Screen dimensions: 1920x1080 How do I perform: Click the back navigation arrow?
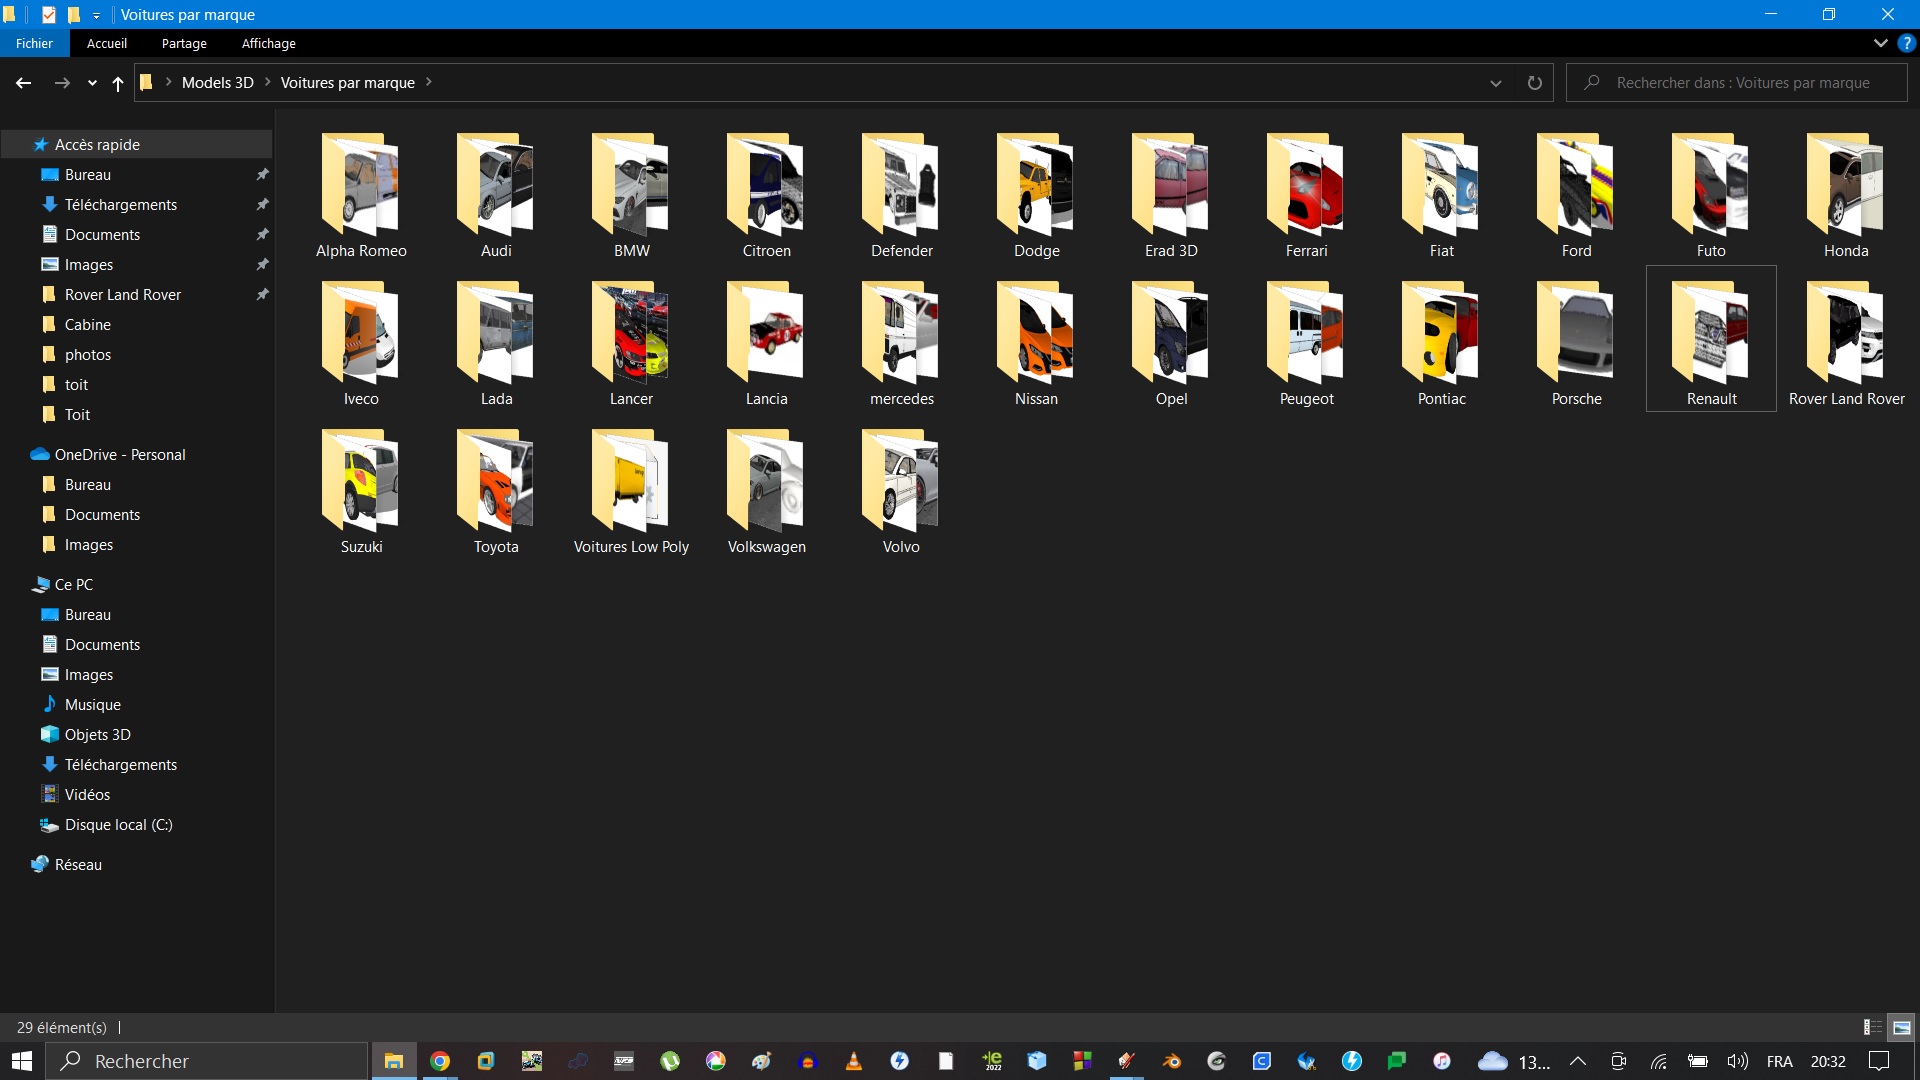pos(24,83)
